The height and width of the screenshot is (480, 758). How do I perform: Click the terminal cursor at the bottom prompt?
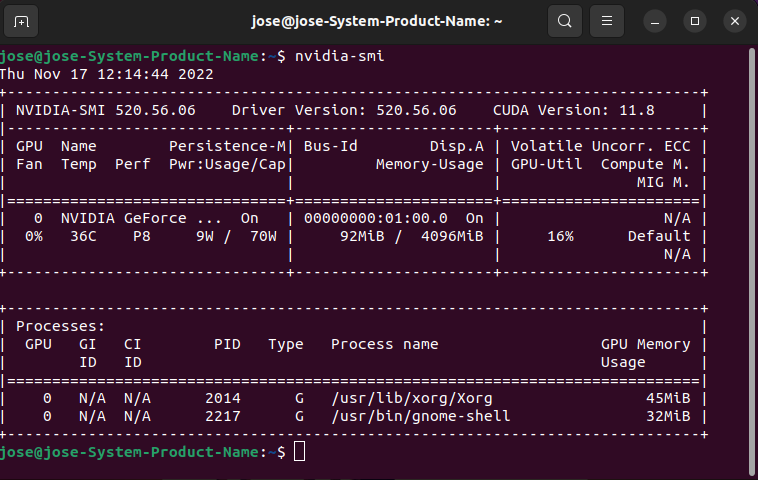point(299,451)
